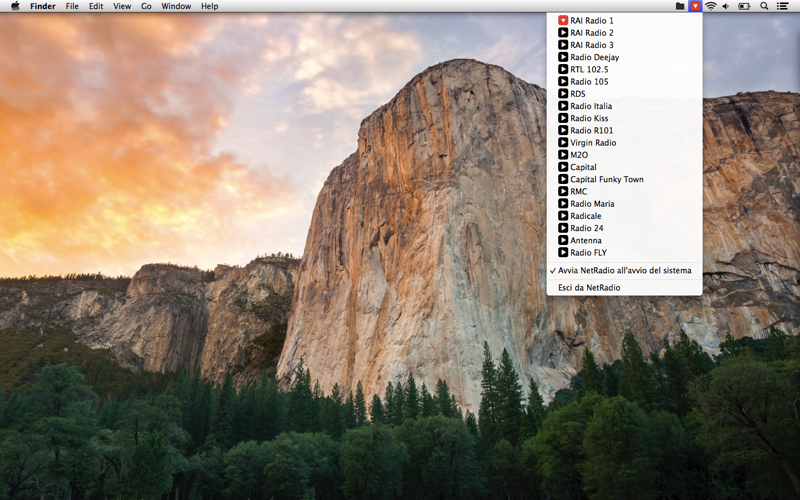The image size is (800, 500).
Task: Click the play icon beside Radio Italia
Action: (x=563, y=106)
